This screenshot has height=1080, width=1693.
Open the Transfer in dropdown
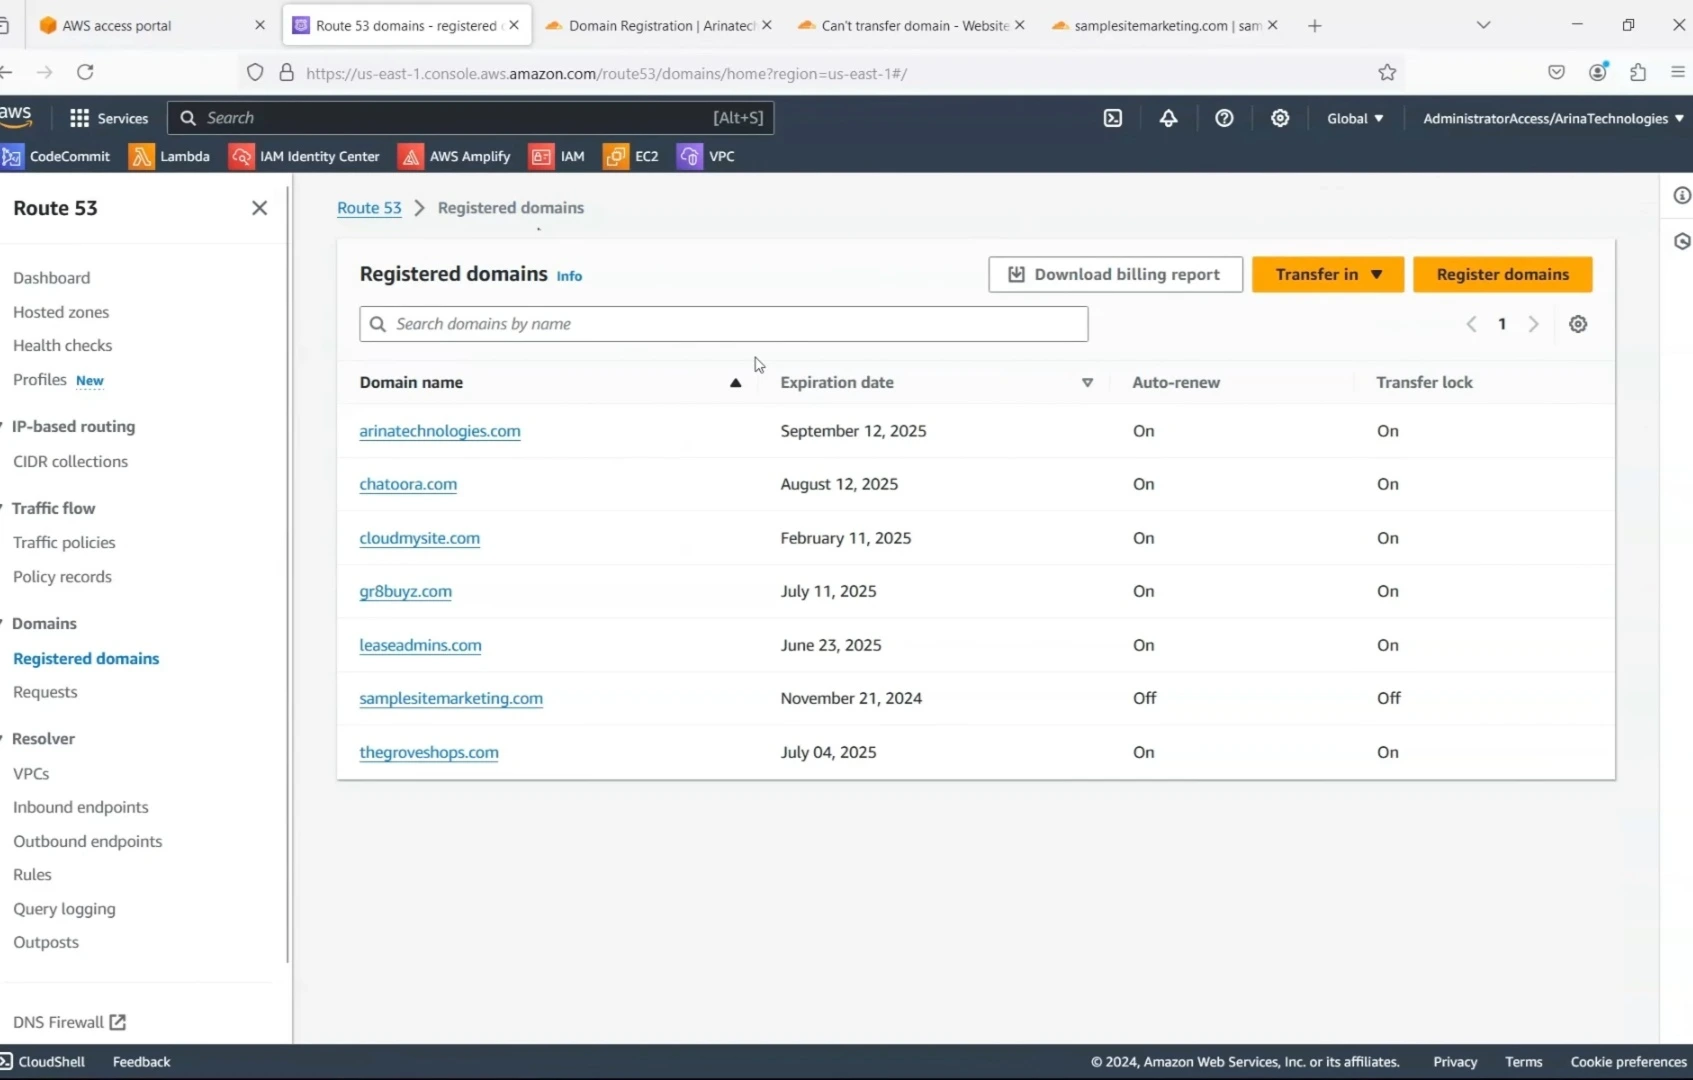(1327, 274)
